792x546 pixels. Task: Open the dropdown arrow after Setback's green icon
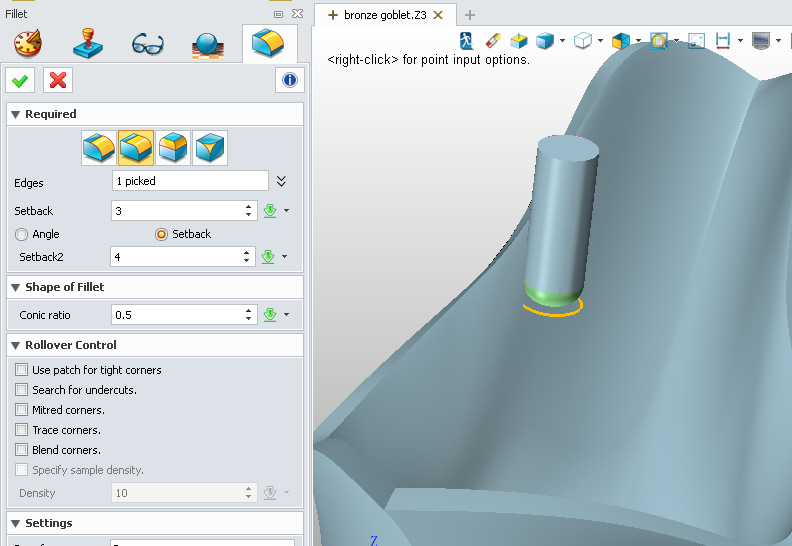pos(286,211)
